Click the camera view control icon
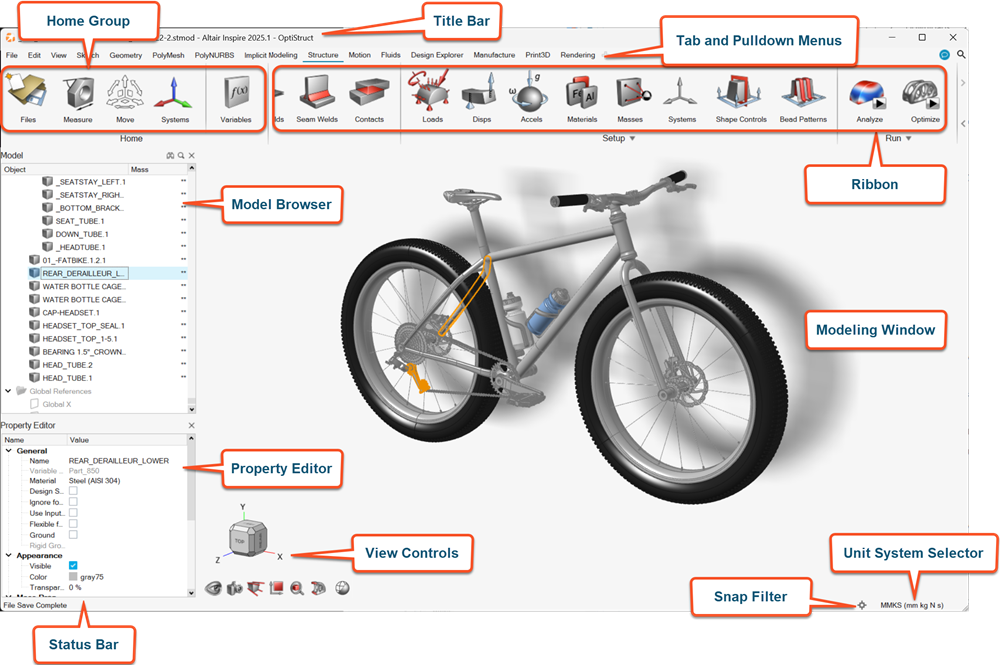This screenshot has width=1000, height=665. pos(235,588)
